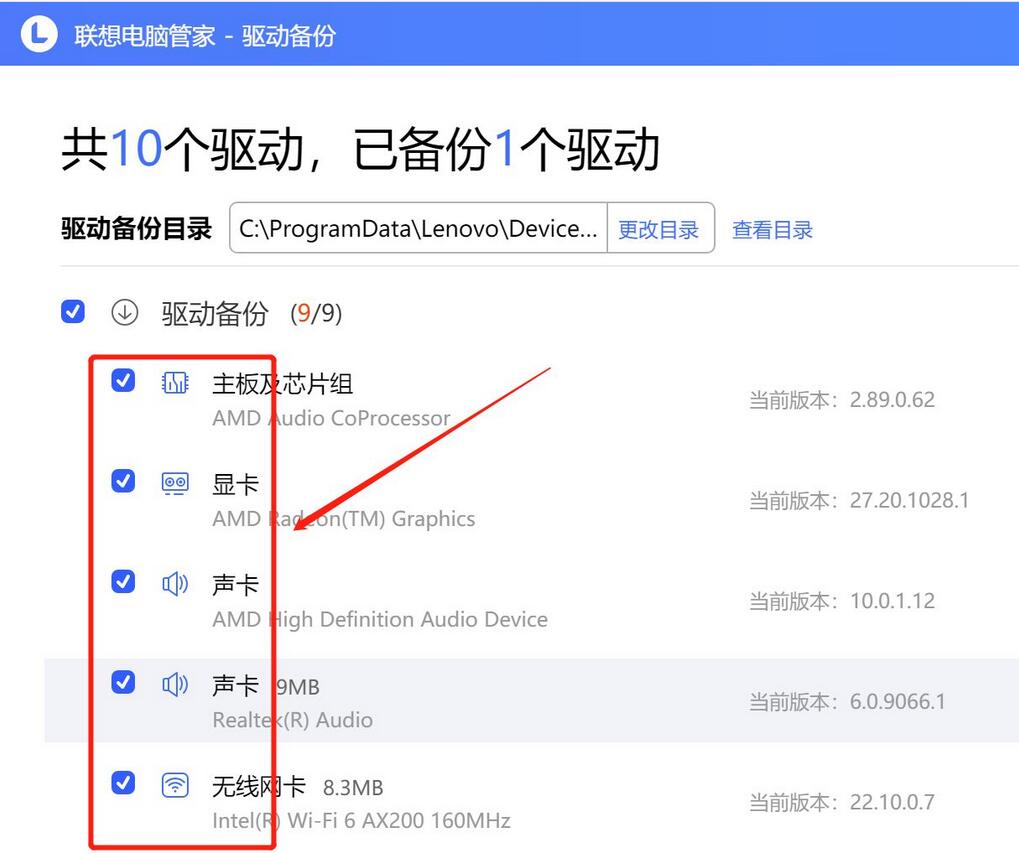
Task: Uncheck the AMD High Definition Audio checkbox
Action: (x=123, y=581)
